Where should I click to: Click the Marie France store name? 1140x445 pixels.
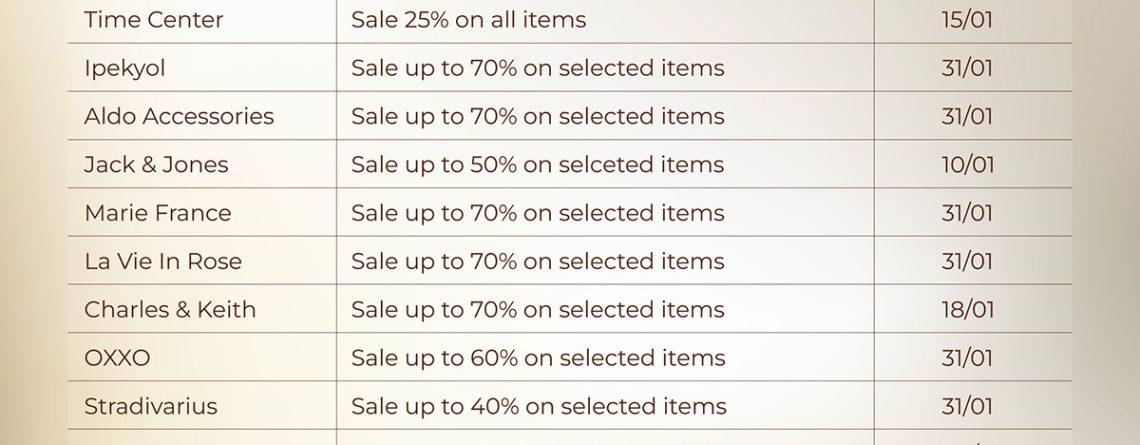tap(158, 213)
